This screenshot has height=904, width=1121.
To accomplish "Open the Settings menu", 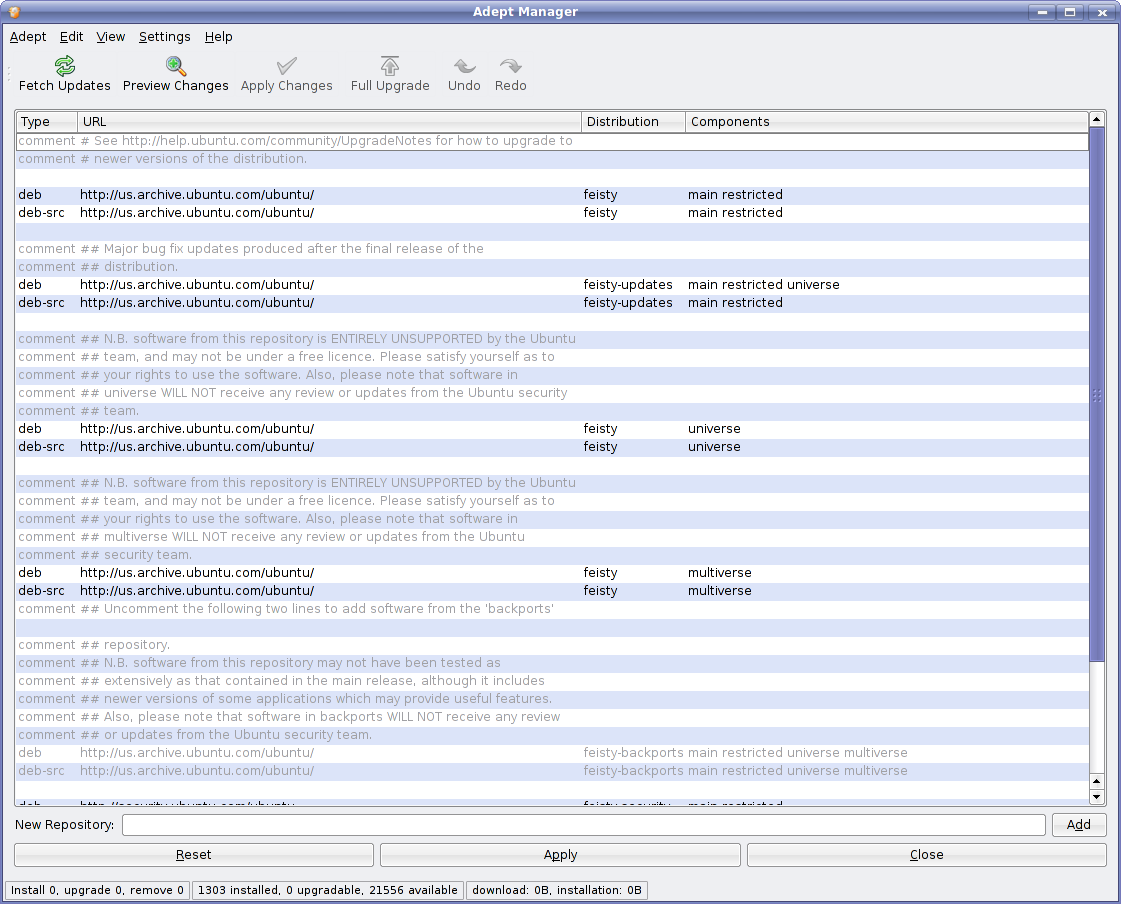I will coord(164,37).
